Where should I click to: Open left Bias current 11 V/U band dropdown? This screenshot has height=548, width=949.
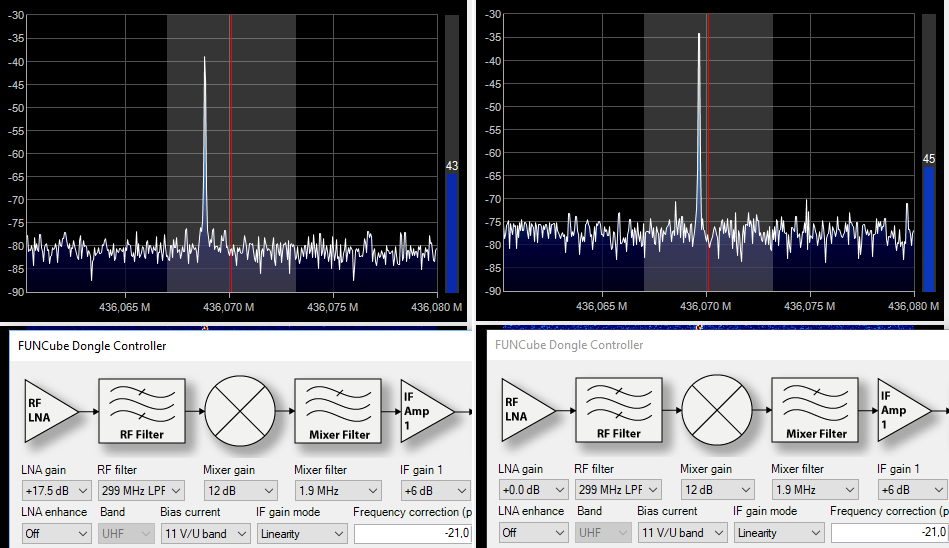click(x=205, y=533)
